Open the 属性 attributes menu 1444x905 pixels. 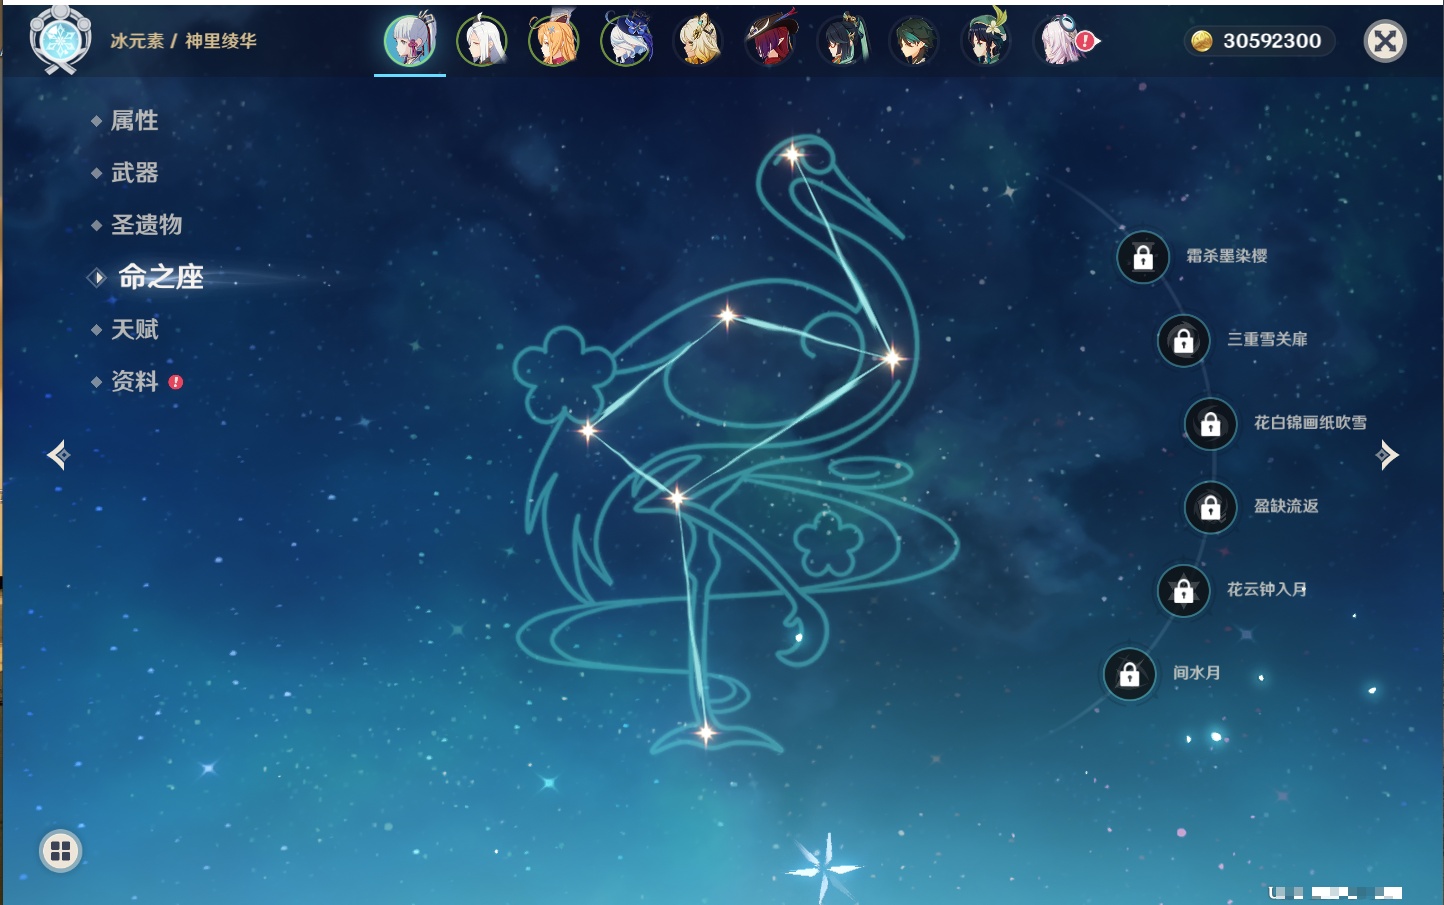[134, 121]
